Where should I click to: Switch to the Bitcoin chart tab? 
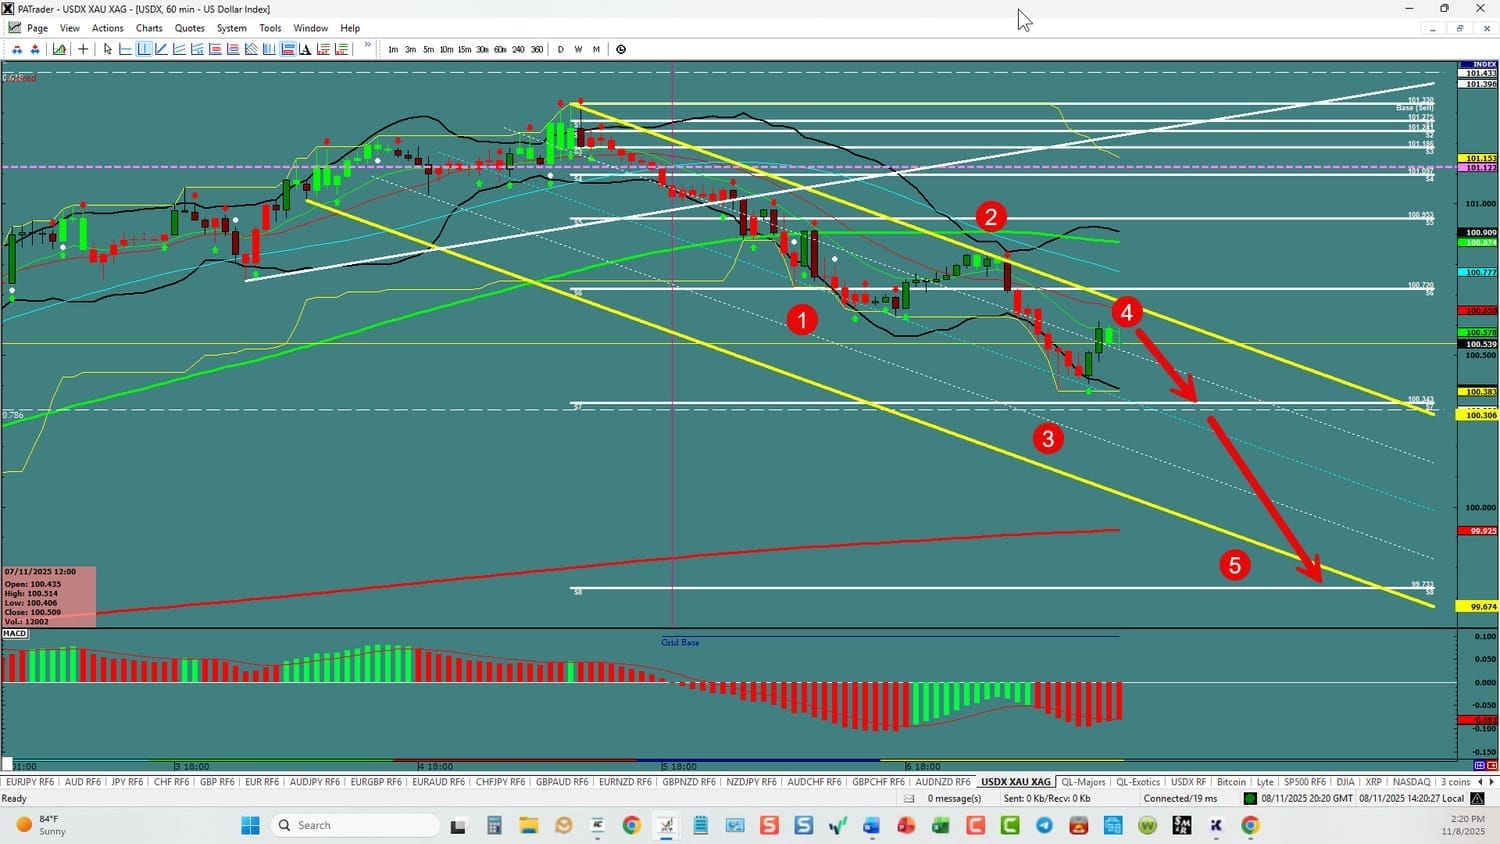tap(1231, 782)
